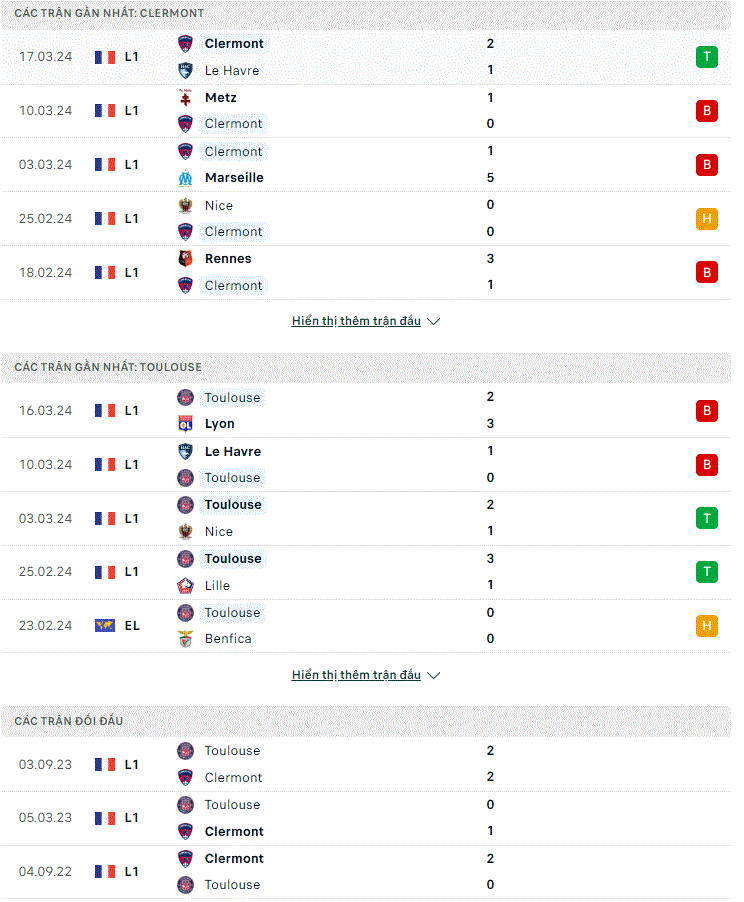This screenshot has width=744, height=902.
Task: Click the Metz club crest
Action: pyautogui.click(x=185, y=98)
